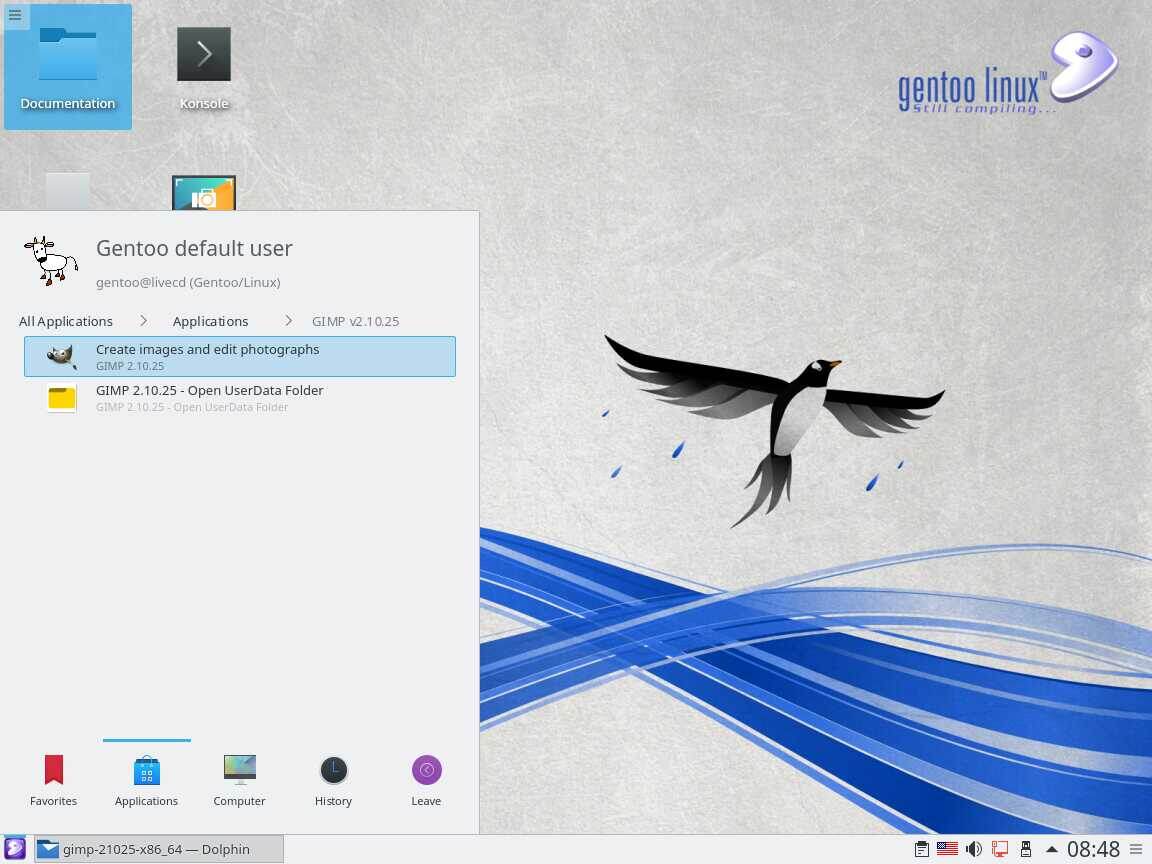Click network connection tray icon
The height and width of the screenshot is (864, 1152).
coord(1000,849)
